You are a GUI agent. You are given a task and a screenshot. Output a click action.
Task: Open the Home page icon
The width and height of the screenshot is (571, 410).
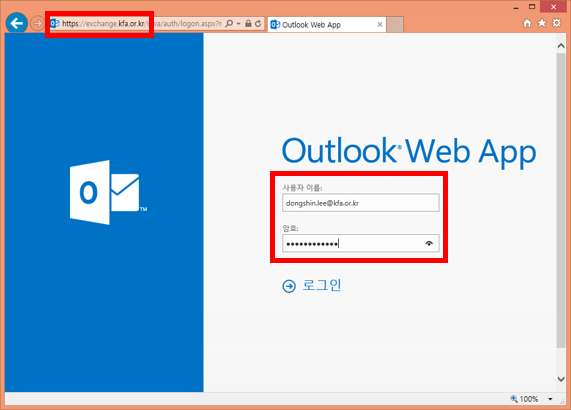tap(527, 24)
